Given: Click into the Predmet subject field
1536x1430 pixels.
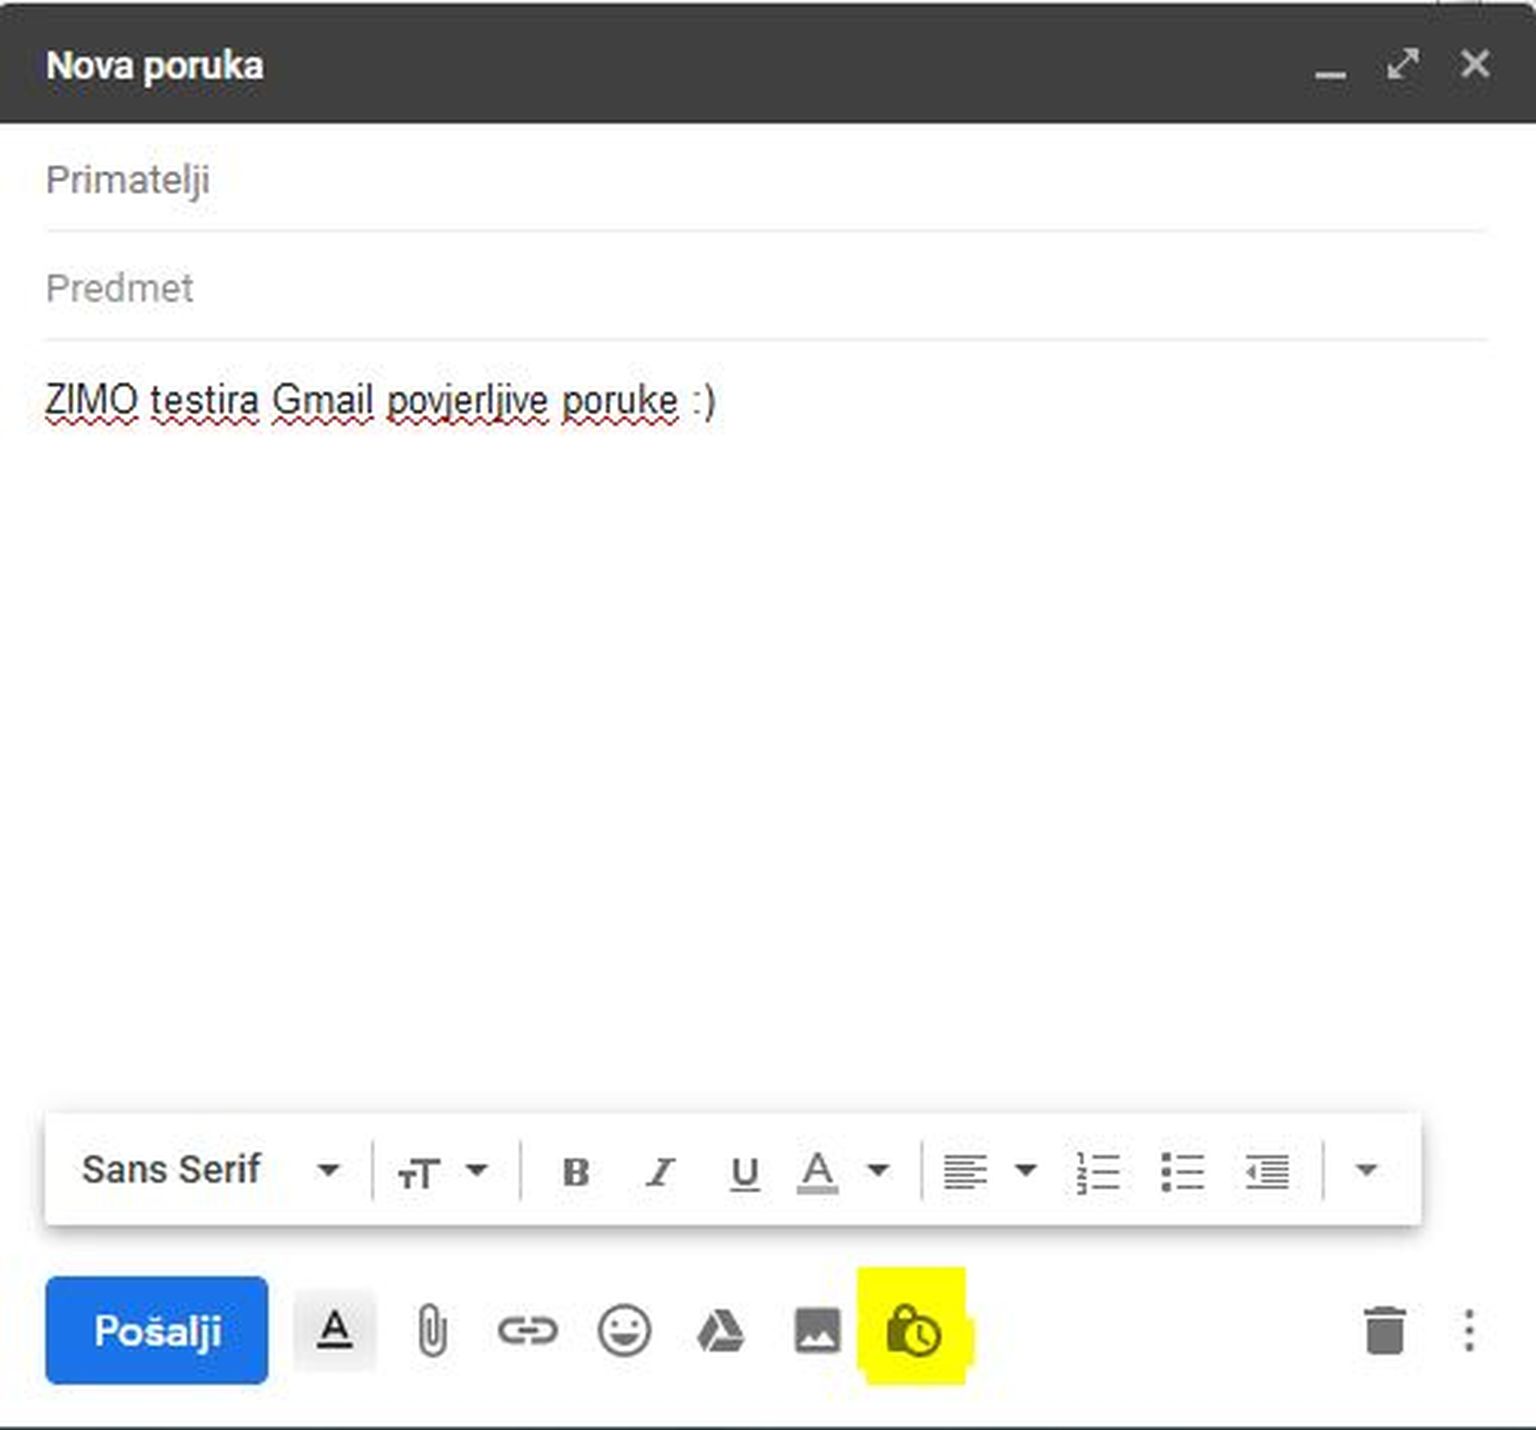Looking at the screenshot, I should (x=766, y=288).
